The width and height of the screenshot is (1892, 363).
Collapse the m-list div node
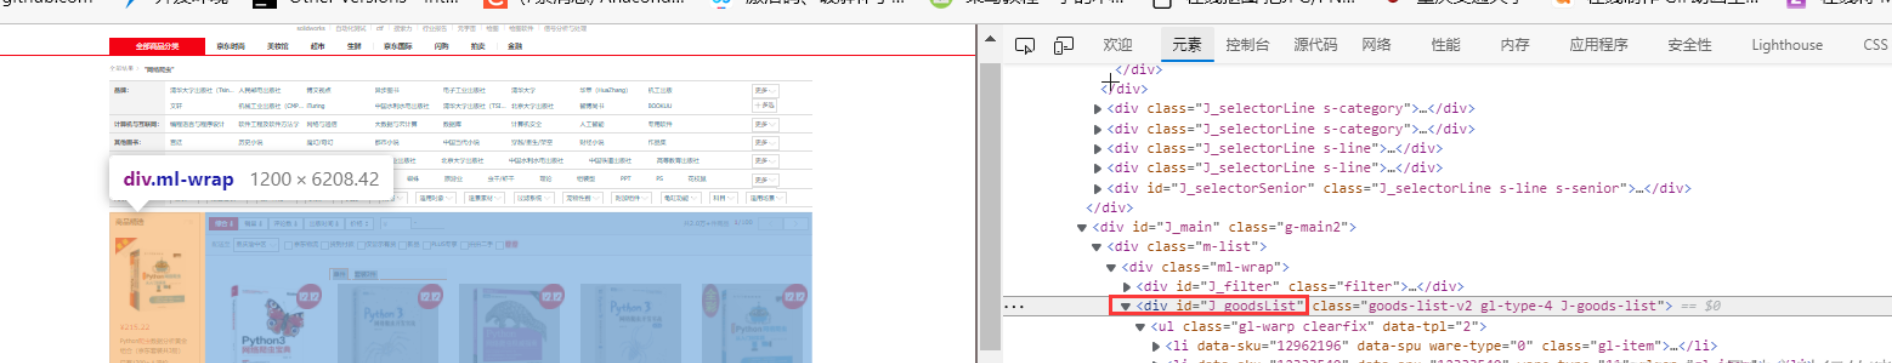coord(1097,247)
